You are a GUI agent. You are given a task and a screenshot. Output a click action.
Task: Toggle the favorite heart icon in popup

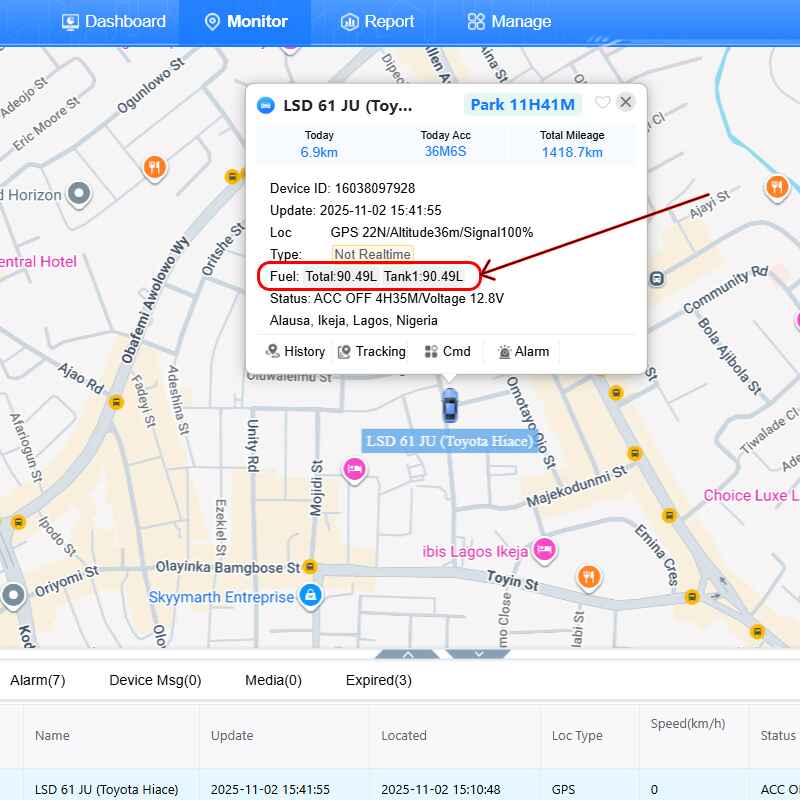click(602, 103)
